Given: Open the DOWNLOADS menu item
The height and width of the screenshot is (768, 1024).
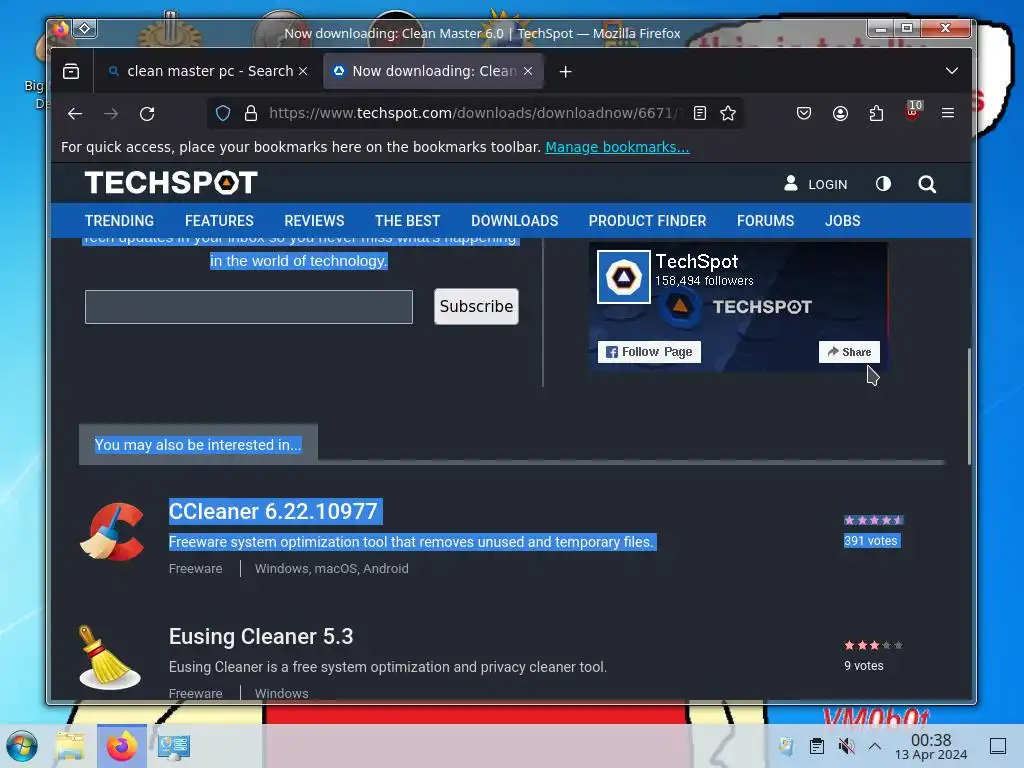Looking at the screenshot, I should 515,221.
